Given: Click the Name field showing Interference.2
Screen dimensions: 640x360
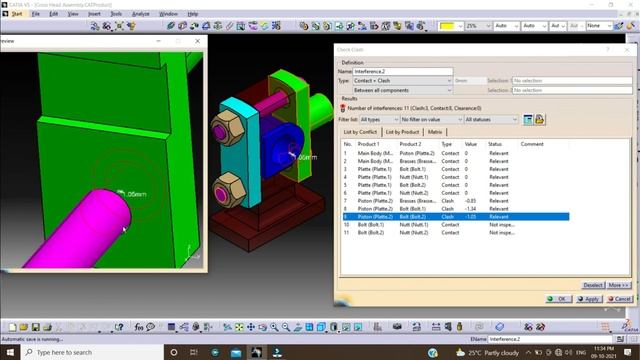Looking at the screenshot, I should tap(402, 71).
